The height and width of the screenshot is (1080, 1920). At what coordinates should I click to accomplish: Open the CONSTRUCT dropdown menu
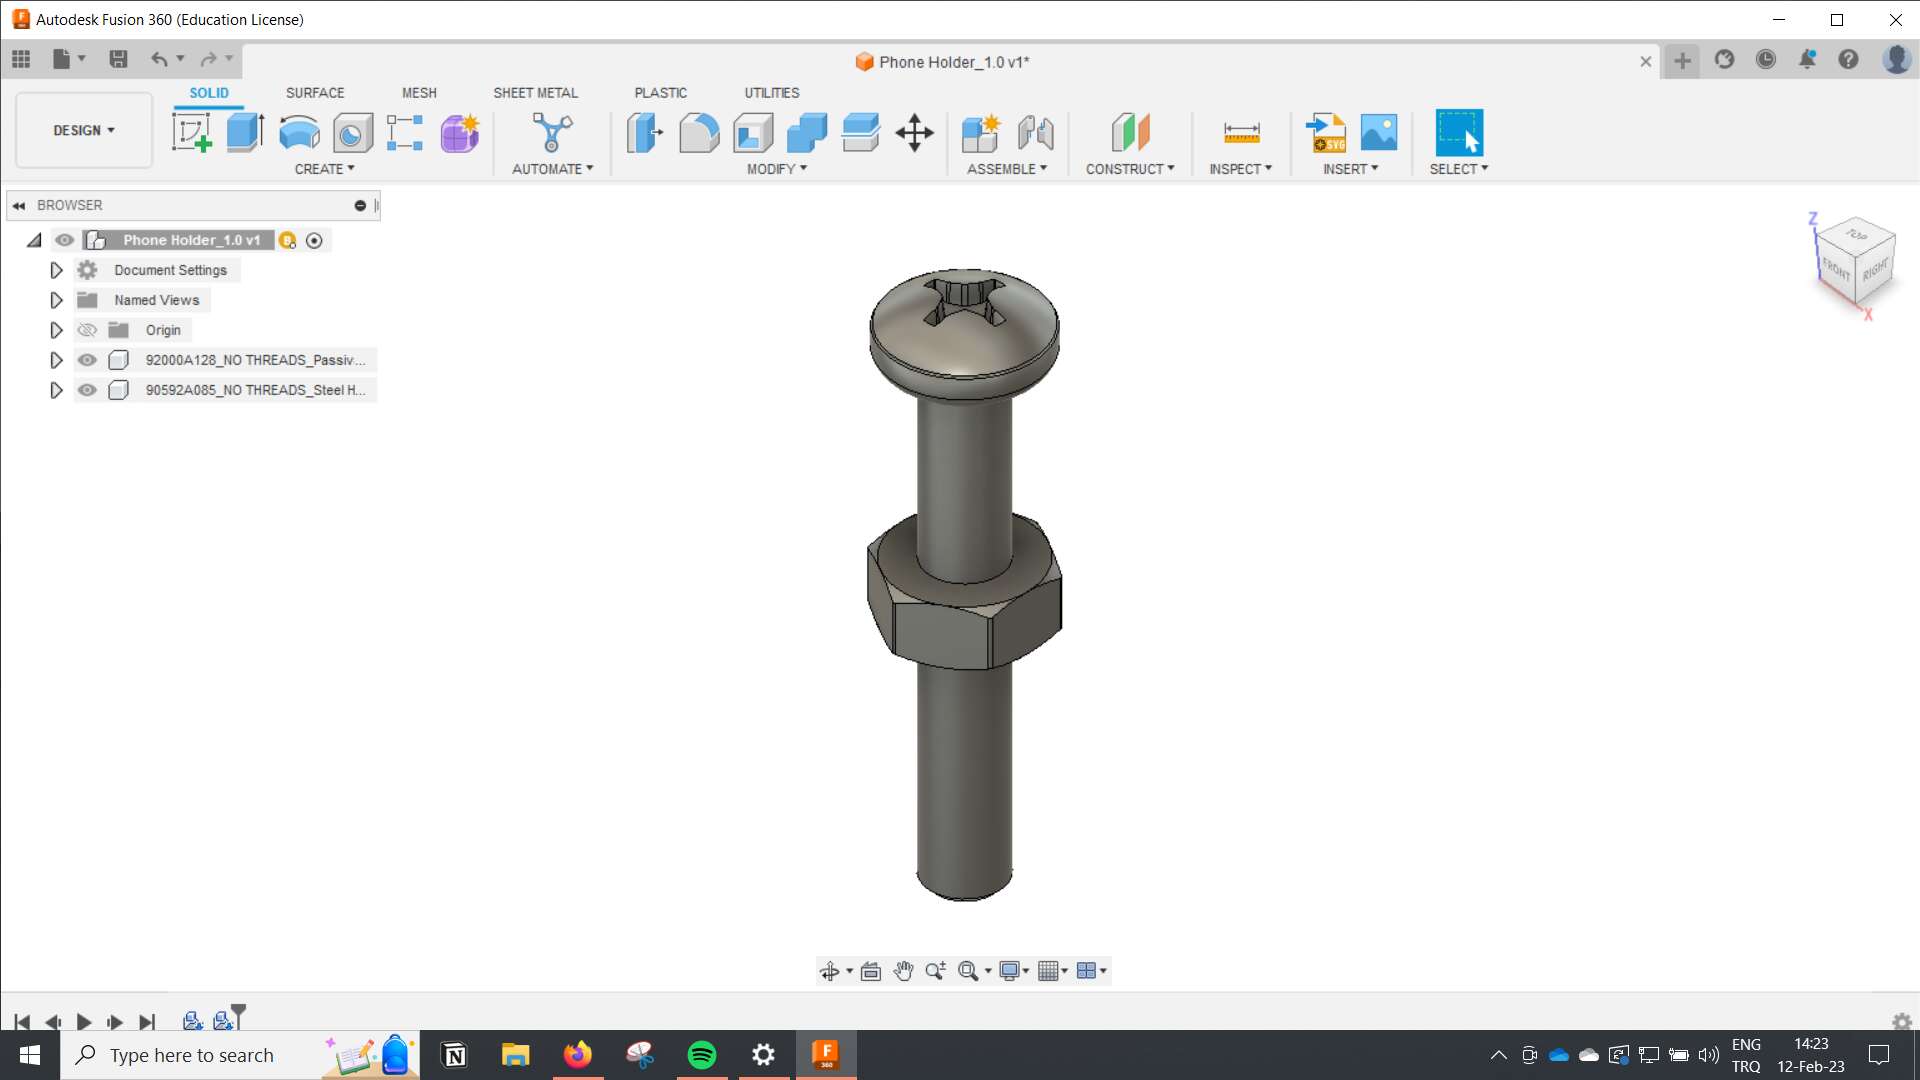point(1130,169)
